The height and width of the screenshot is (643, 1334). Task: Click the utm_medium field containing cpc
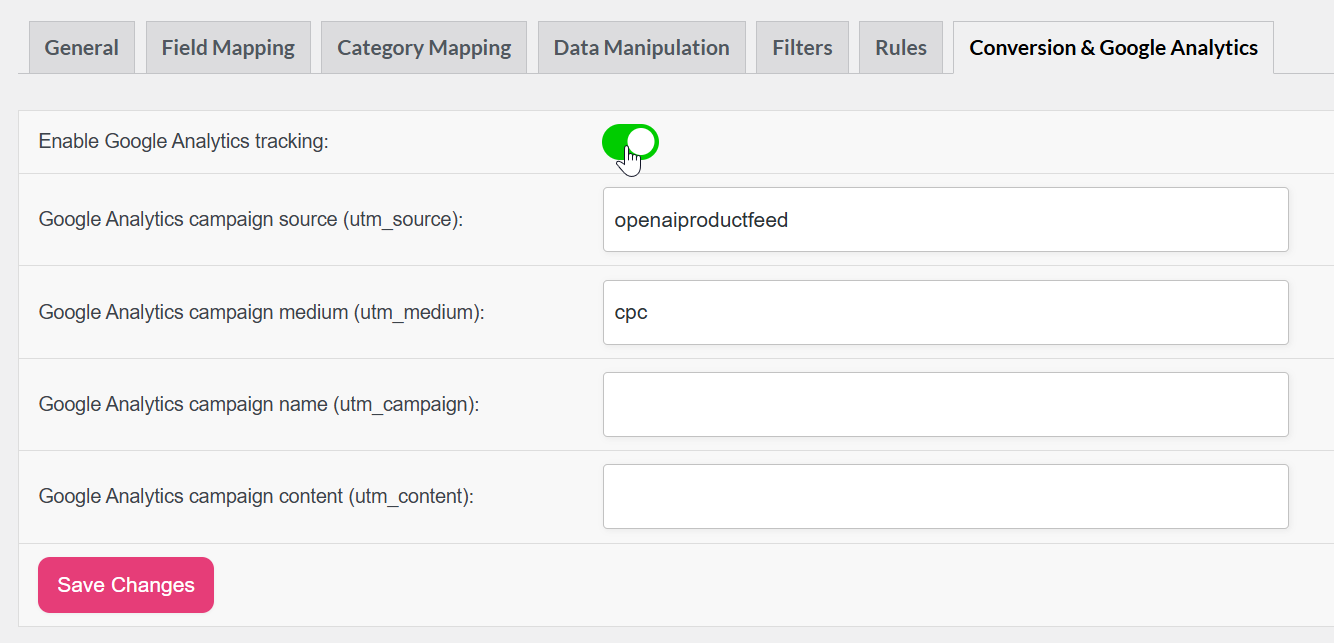(x=945, y=312)
